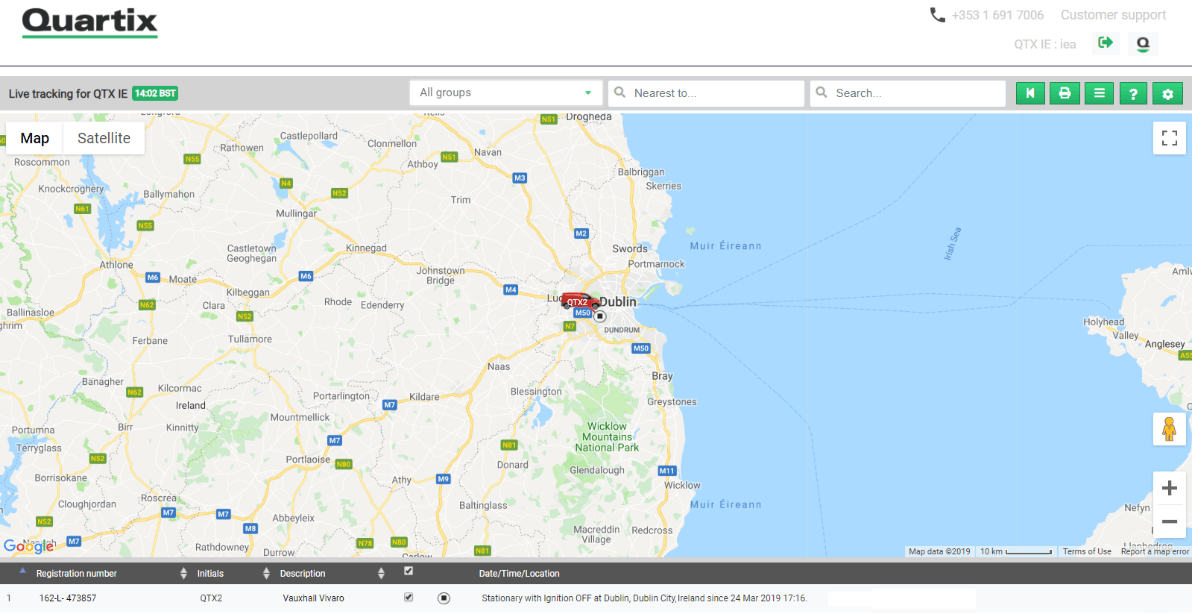Select the Street View pegman icon
1192x614 pixels.
(1169, 429)
